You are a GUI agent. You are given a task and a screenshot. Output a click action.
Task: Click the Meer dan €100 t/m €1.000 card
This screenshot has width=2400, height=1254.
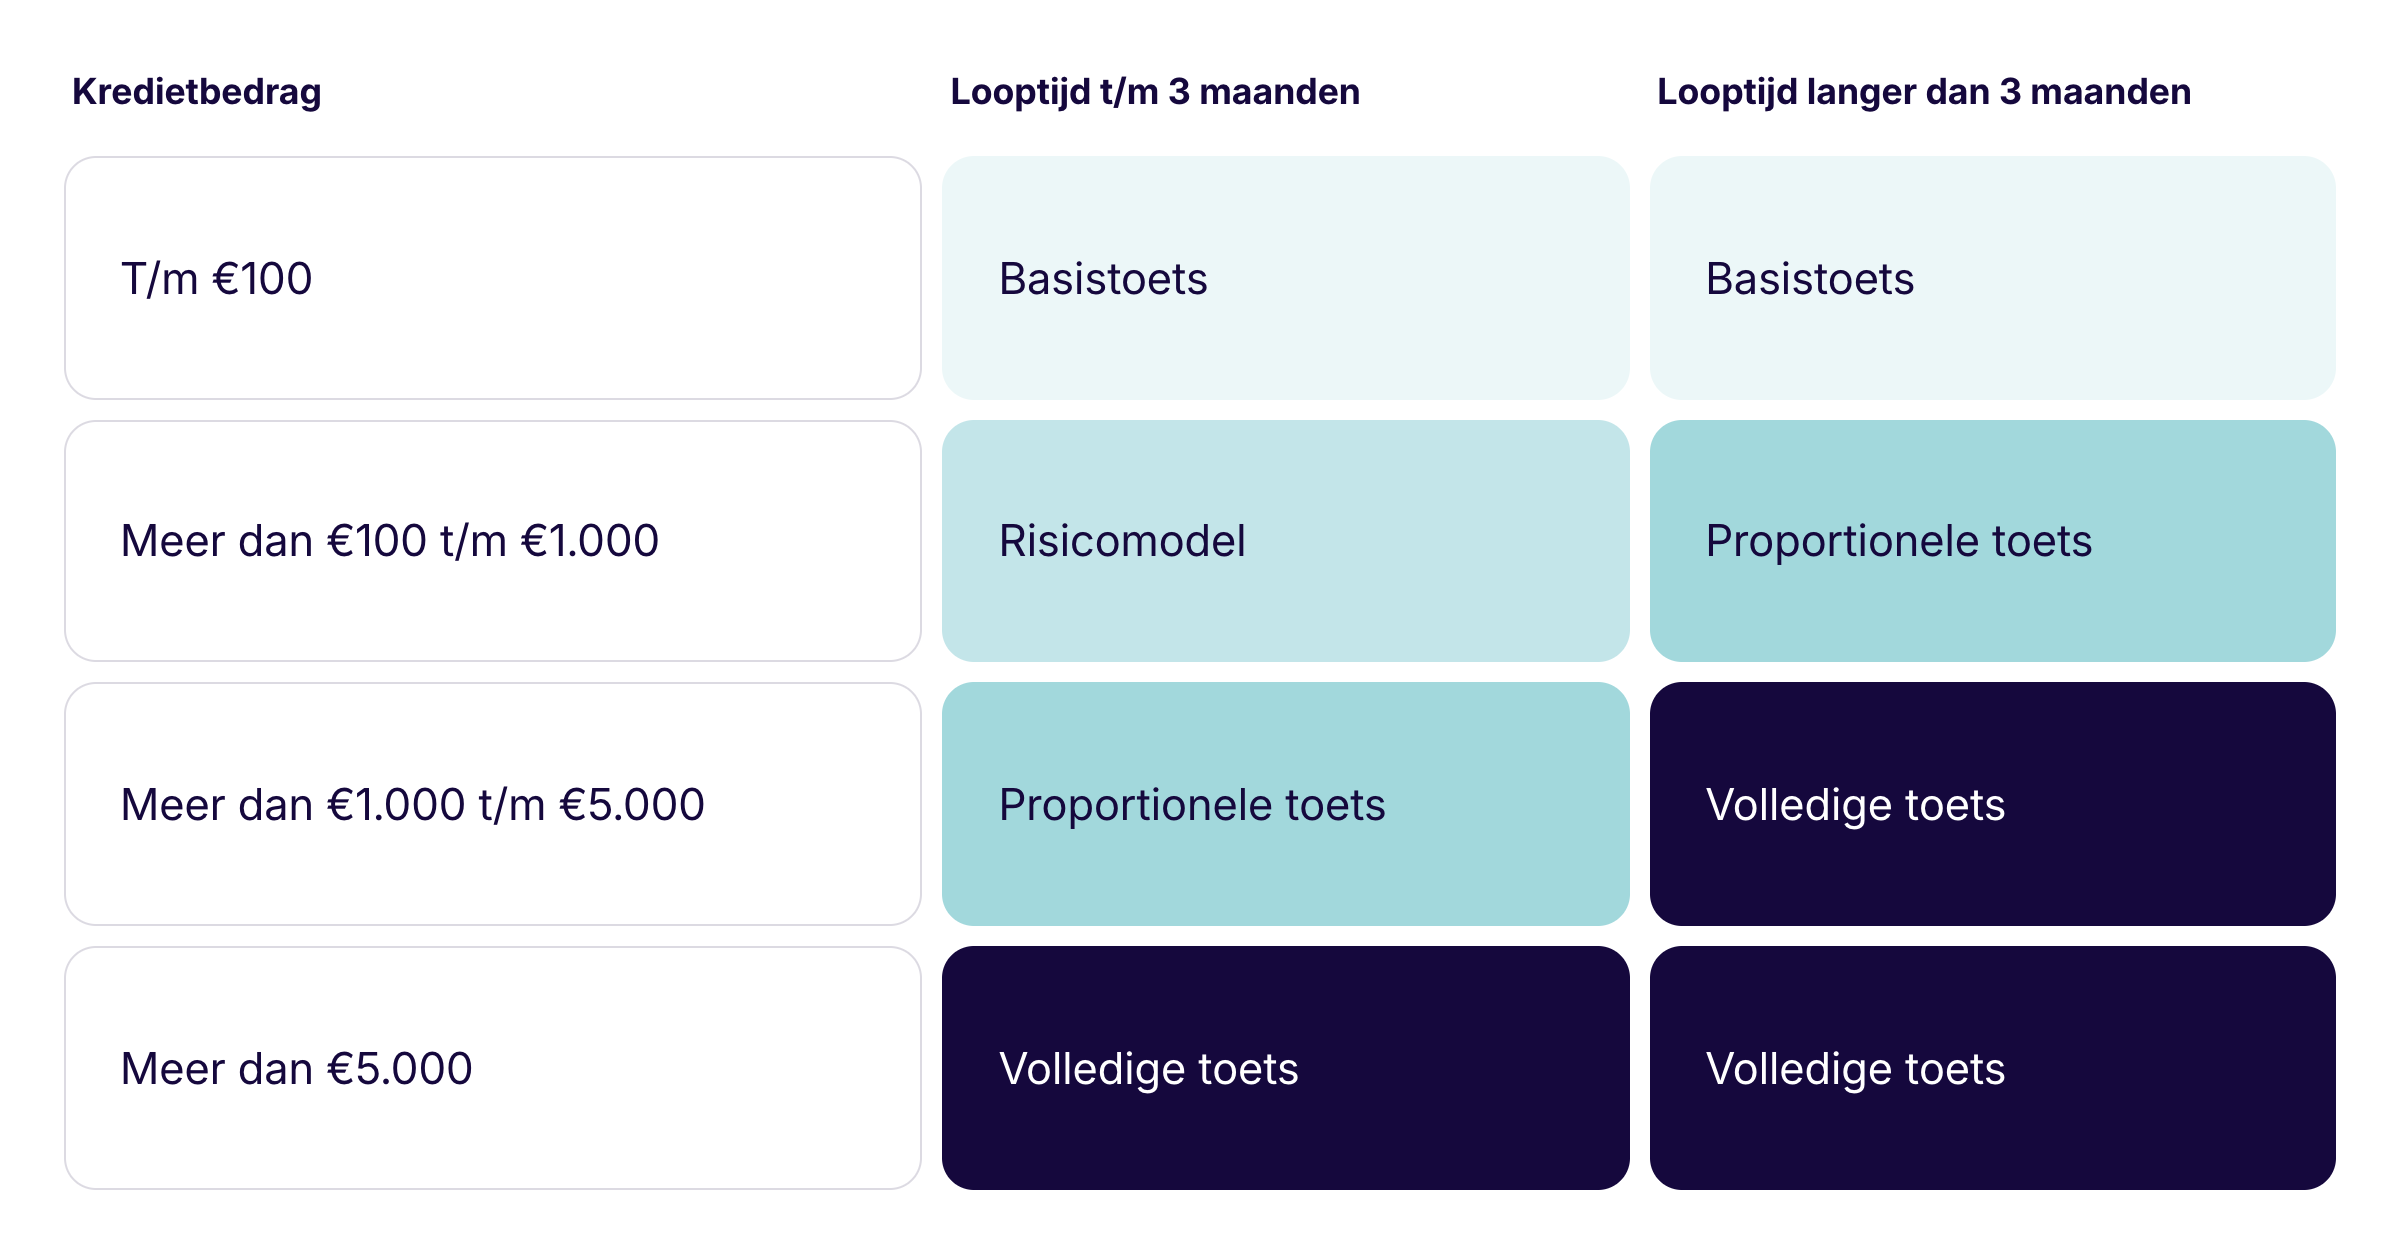click(493, 541)
